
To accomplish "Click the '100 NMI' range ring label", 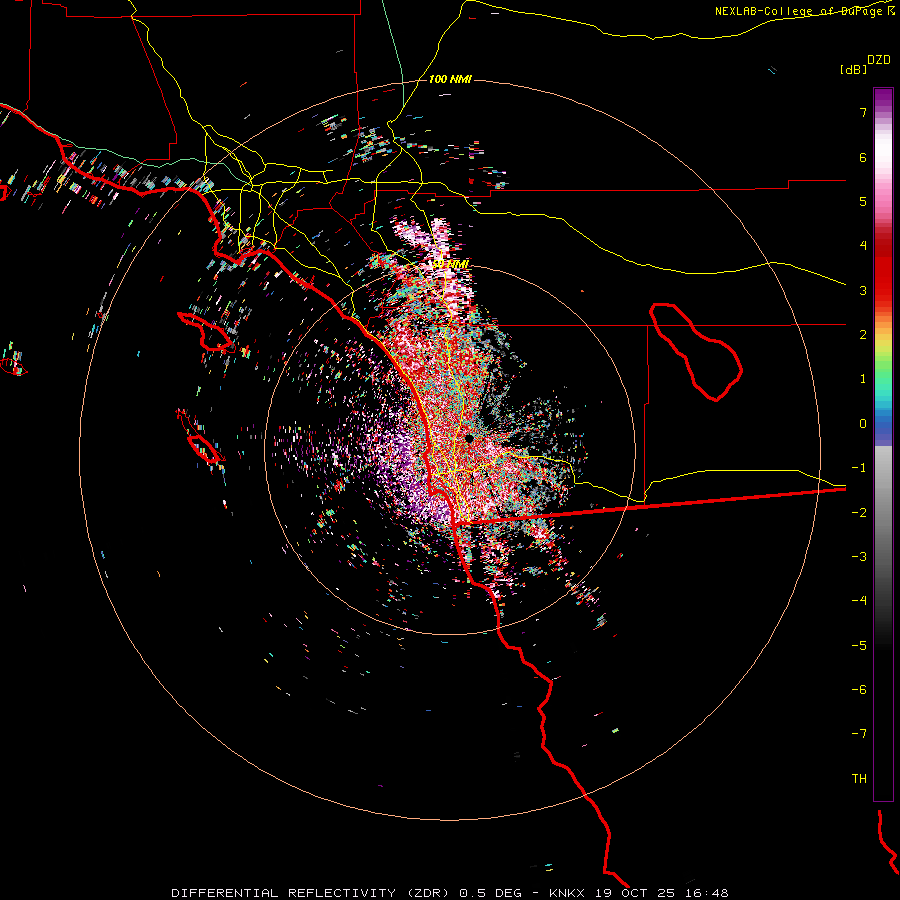I will [x=450, y=79].
